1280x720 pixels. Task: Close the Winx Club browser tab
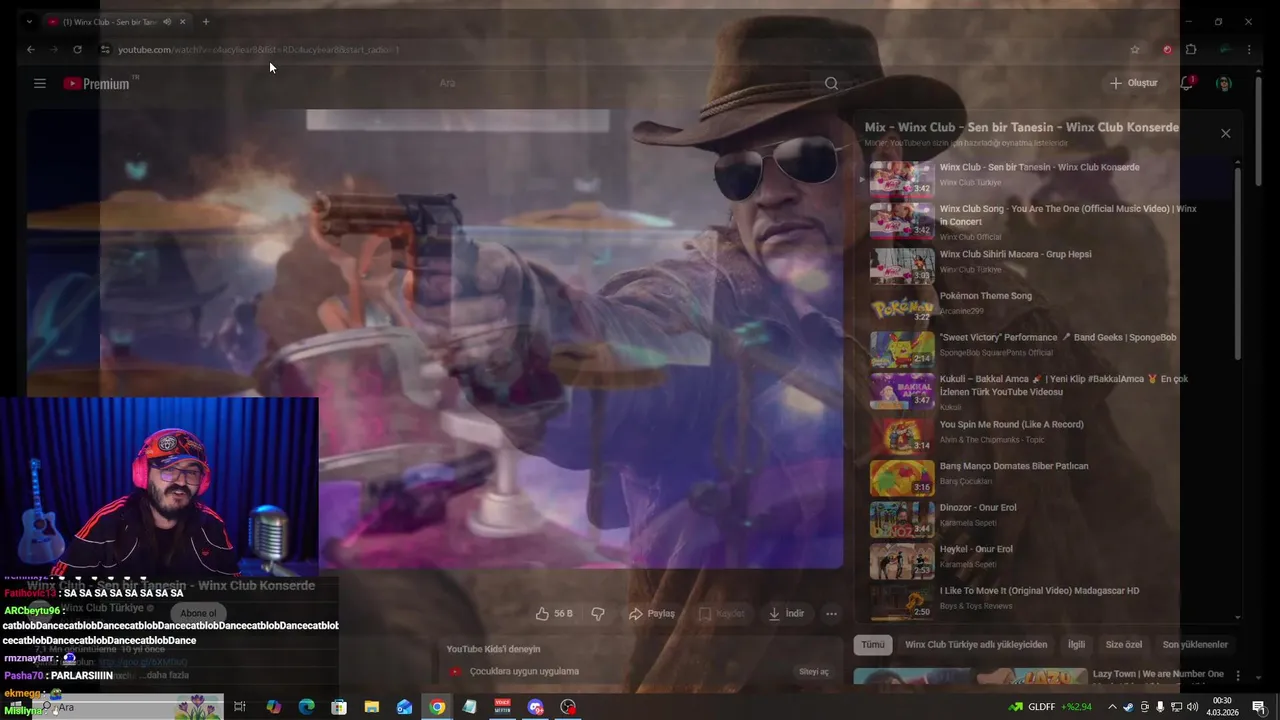[x=182, y=21]
